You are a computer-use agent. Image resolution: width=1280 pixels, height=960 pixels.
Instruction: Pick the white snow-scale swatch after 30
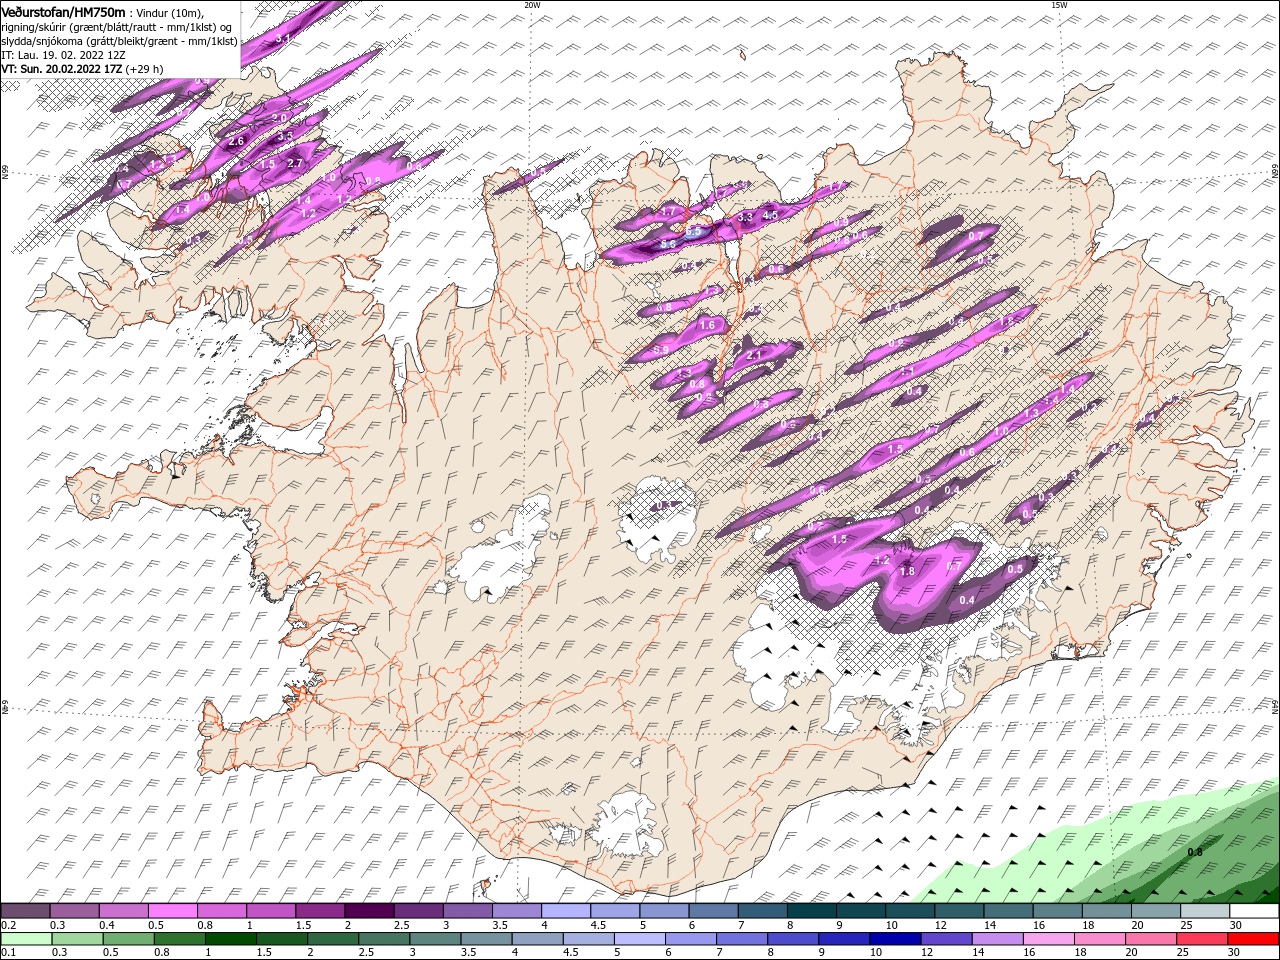(x=1253, y=911)
